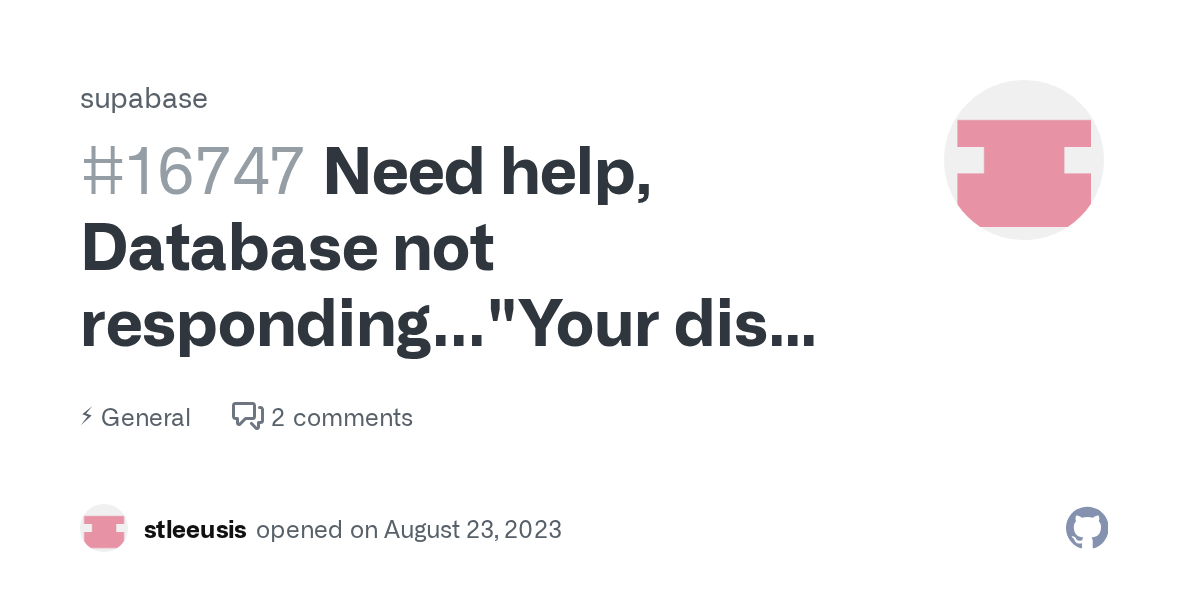Open stleeusis small profile avatar
The height and width of the screenshot is (600, 1200).
(x=104, y=528)
